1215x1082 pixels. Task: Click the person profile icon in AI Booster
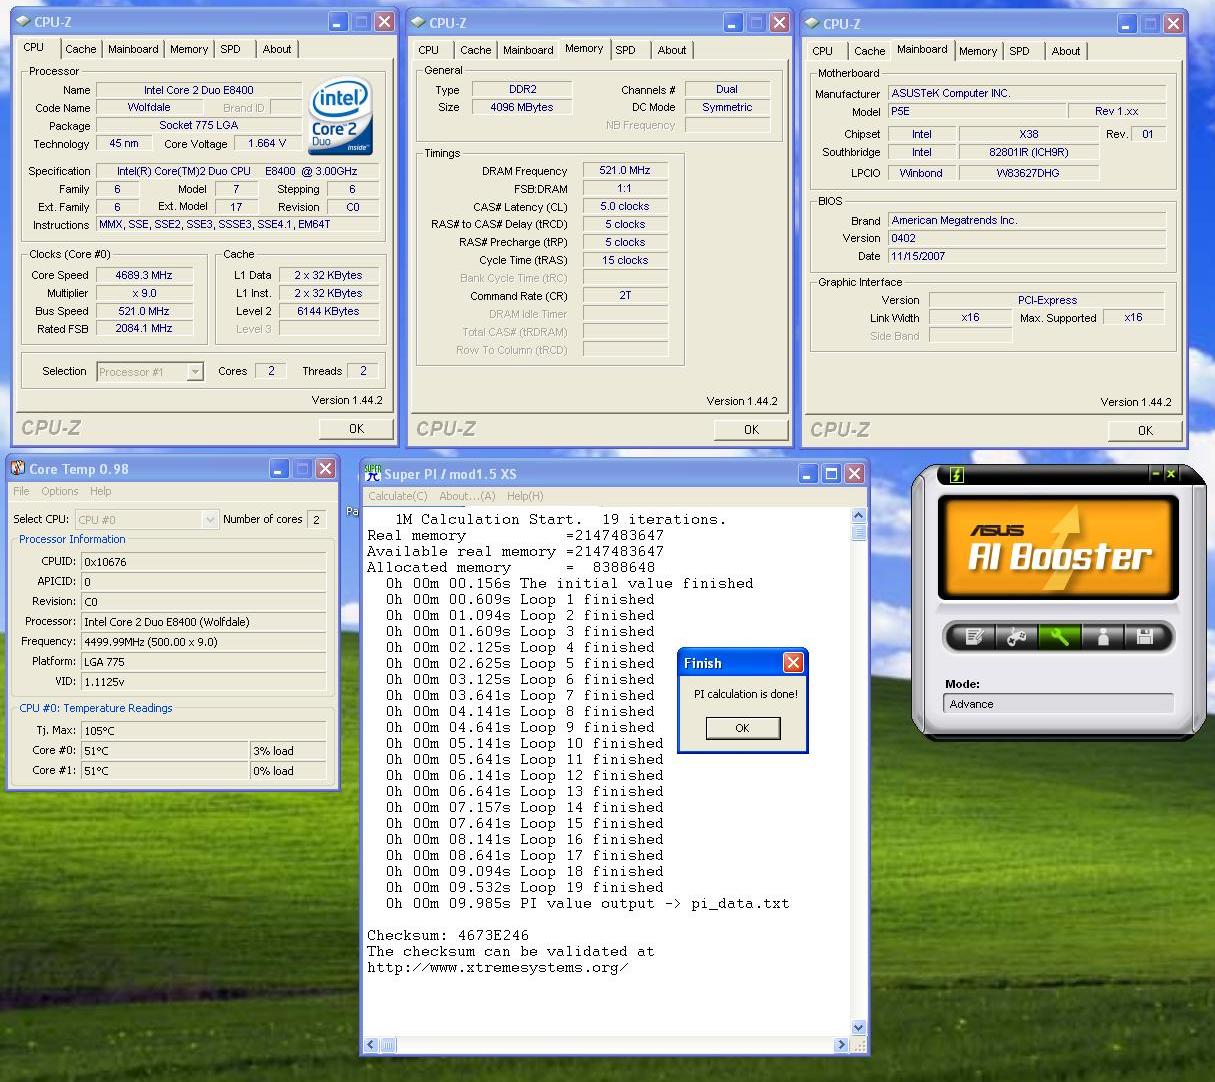[x=1103, y=636]
